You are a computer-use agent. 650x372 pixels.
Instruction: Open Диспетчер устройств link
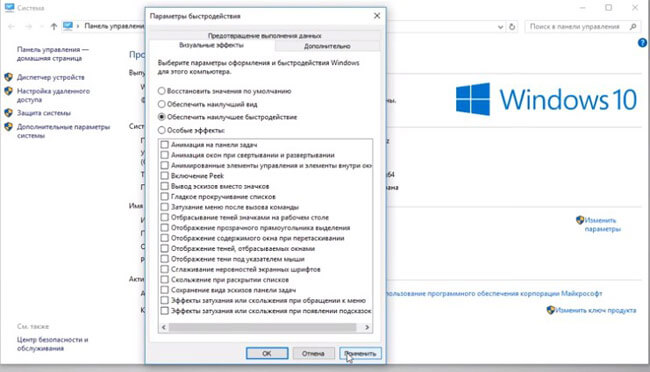(x=51, y=77)
